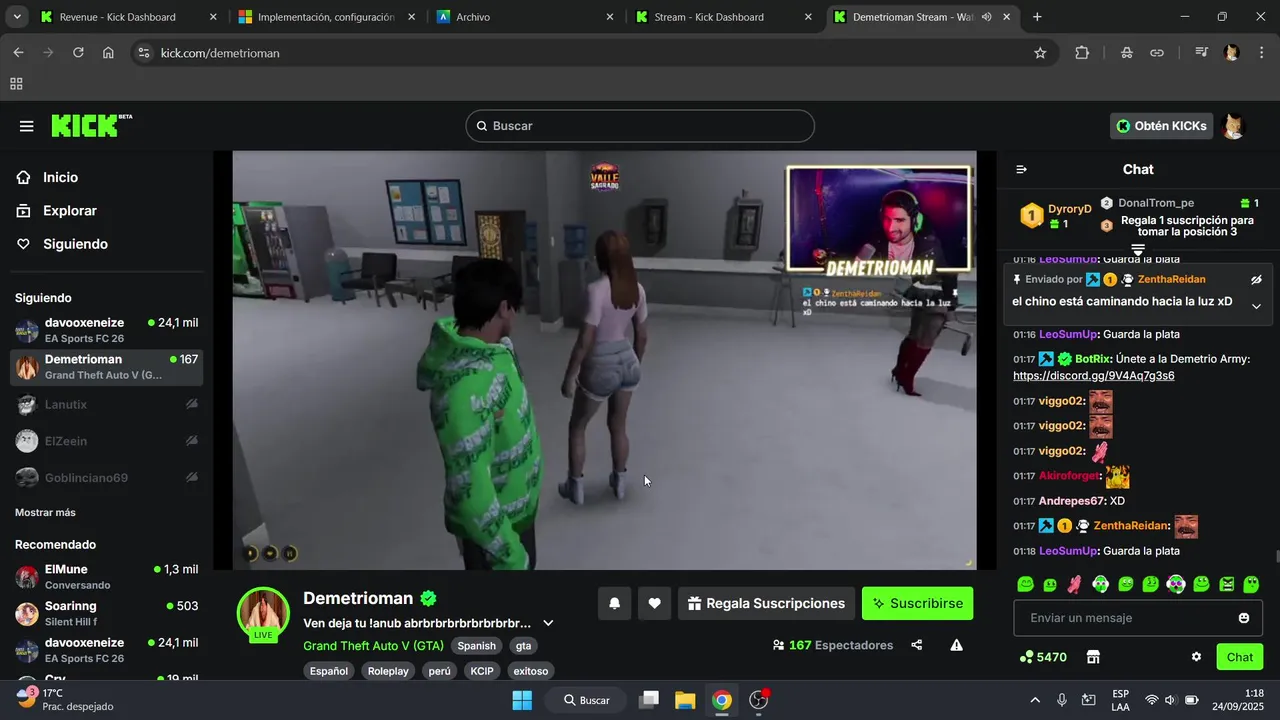Expand list with Mostrar más
Screen dimensions: 1280x720
click(45, 512)
